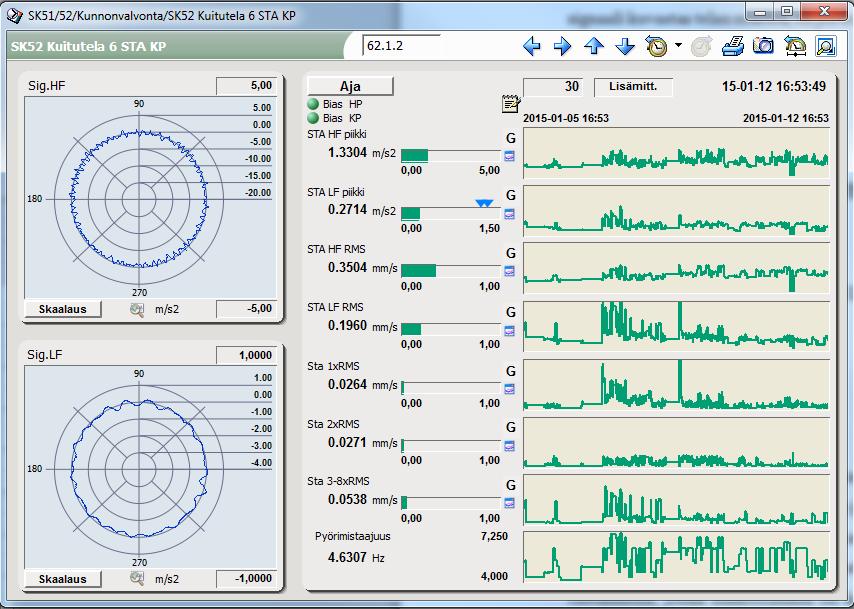
Task: Click the STA LF piikki trend chart
Action: point(676,211)
